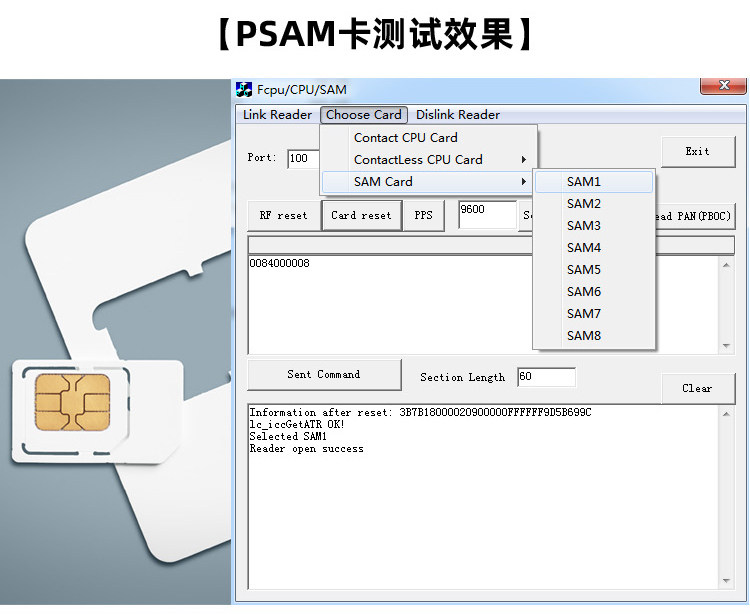Open the Dislink Reader menu
750x614 pixels.
pyautogui.click(x=458, y=115)
